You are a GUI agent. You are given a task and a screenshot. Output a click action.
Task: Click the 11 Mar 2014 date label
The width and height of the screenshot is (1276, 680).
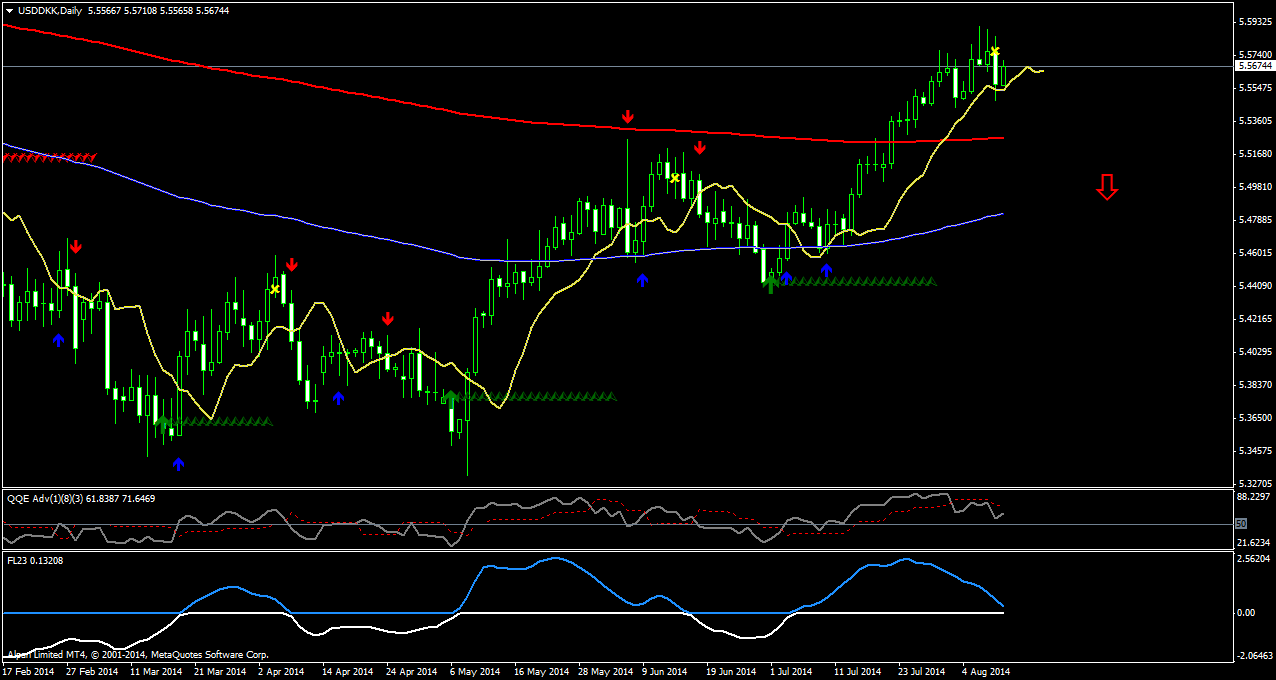pos(155,672)
